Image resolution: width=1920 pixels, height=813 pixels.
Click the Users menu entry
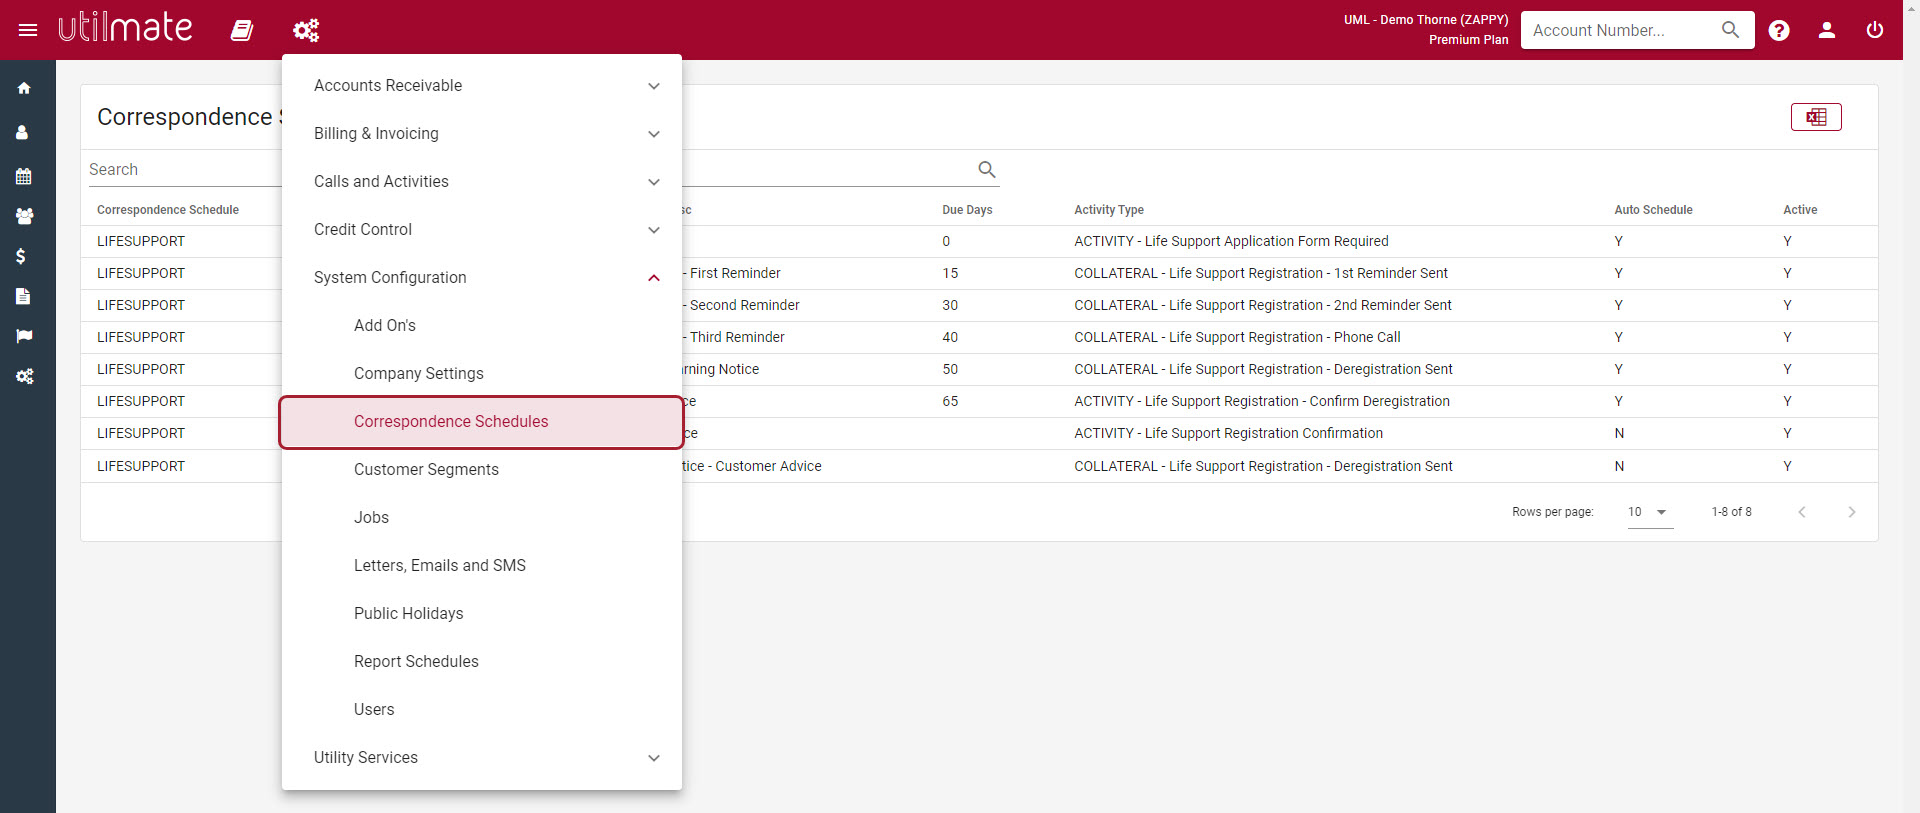(374, 710)
